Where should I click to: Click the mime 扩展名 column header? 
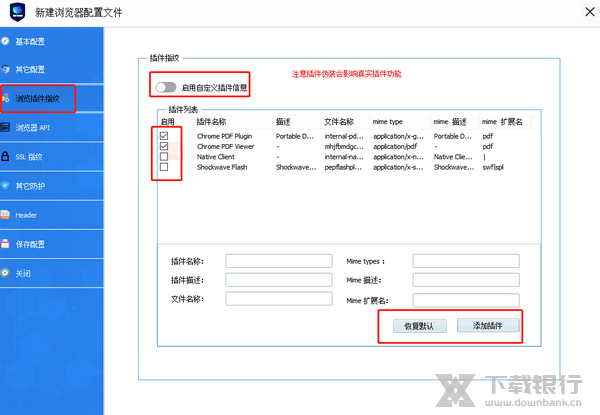click(x=502, y=122)
